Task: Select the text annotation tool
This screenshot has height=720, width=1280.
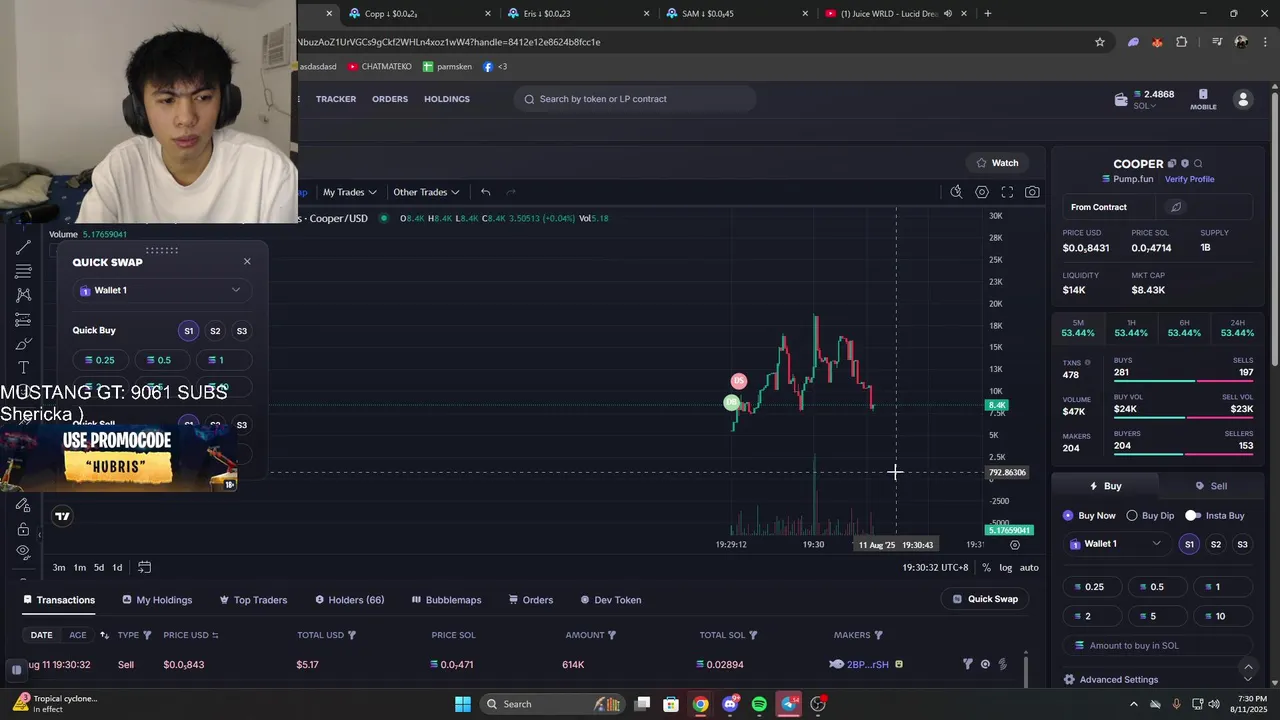Action: 24,368
